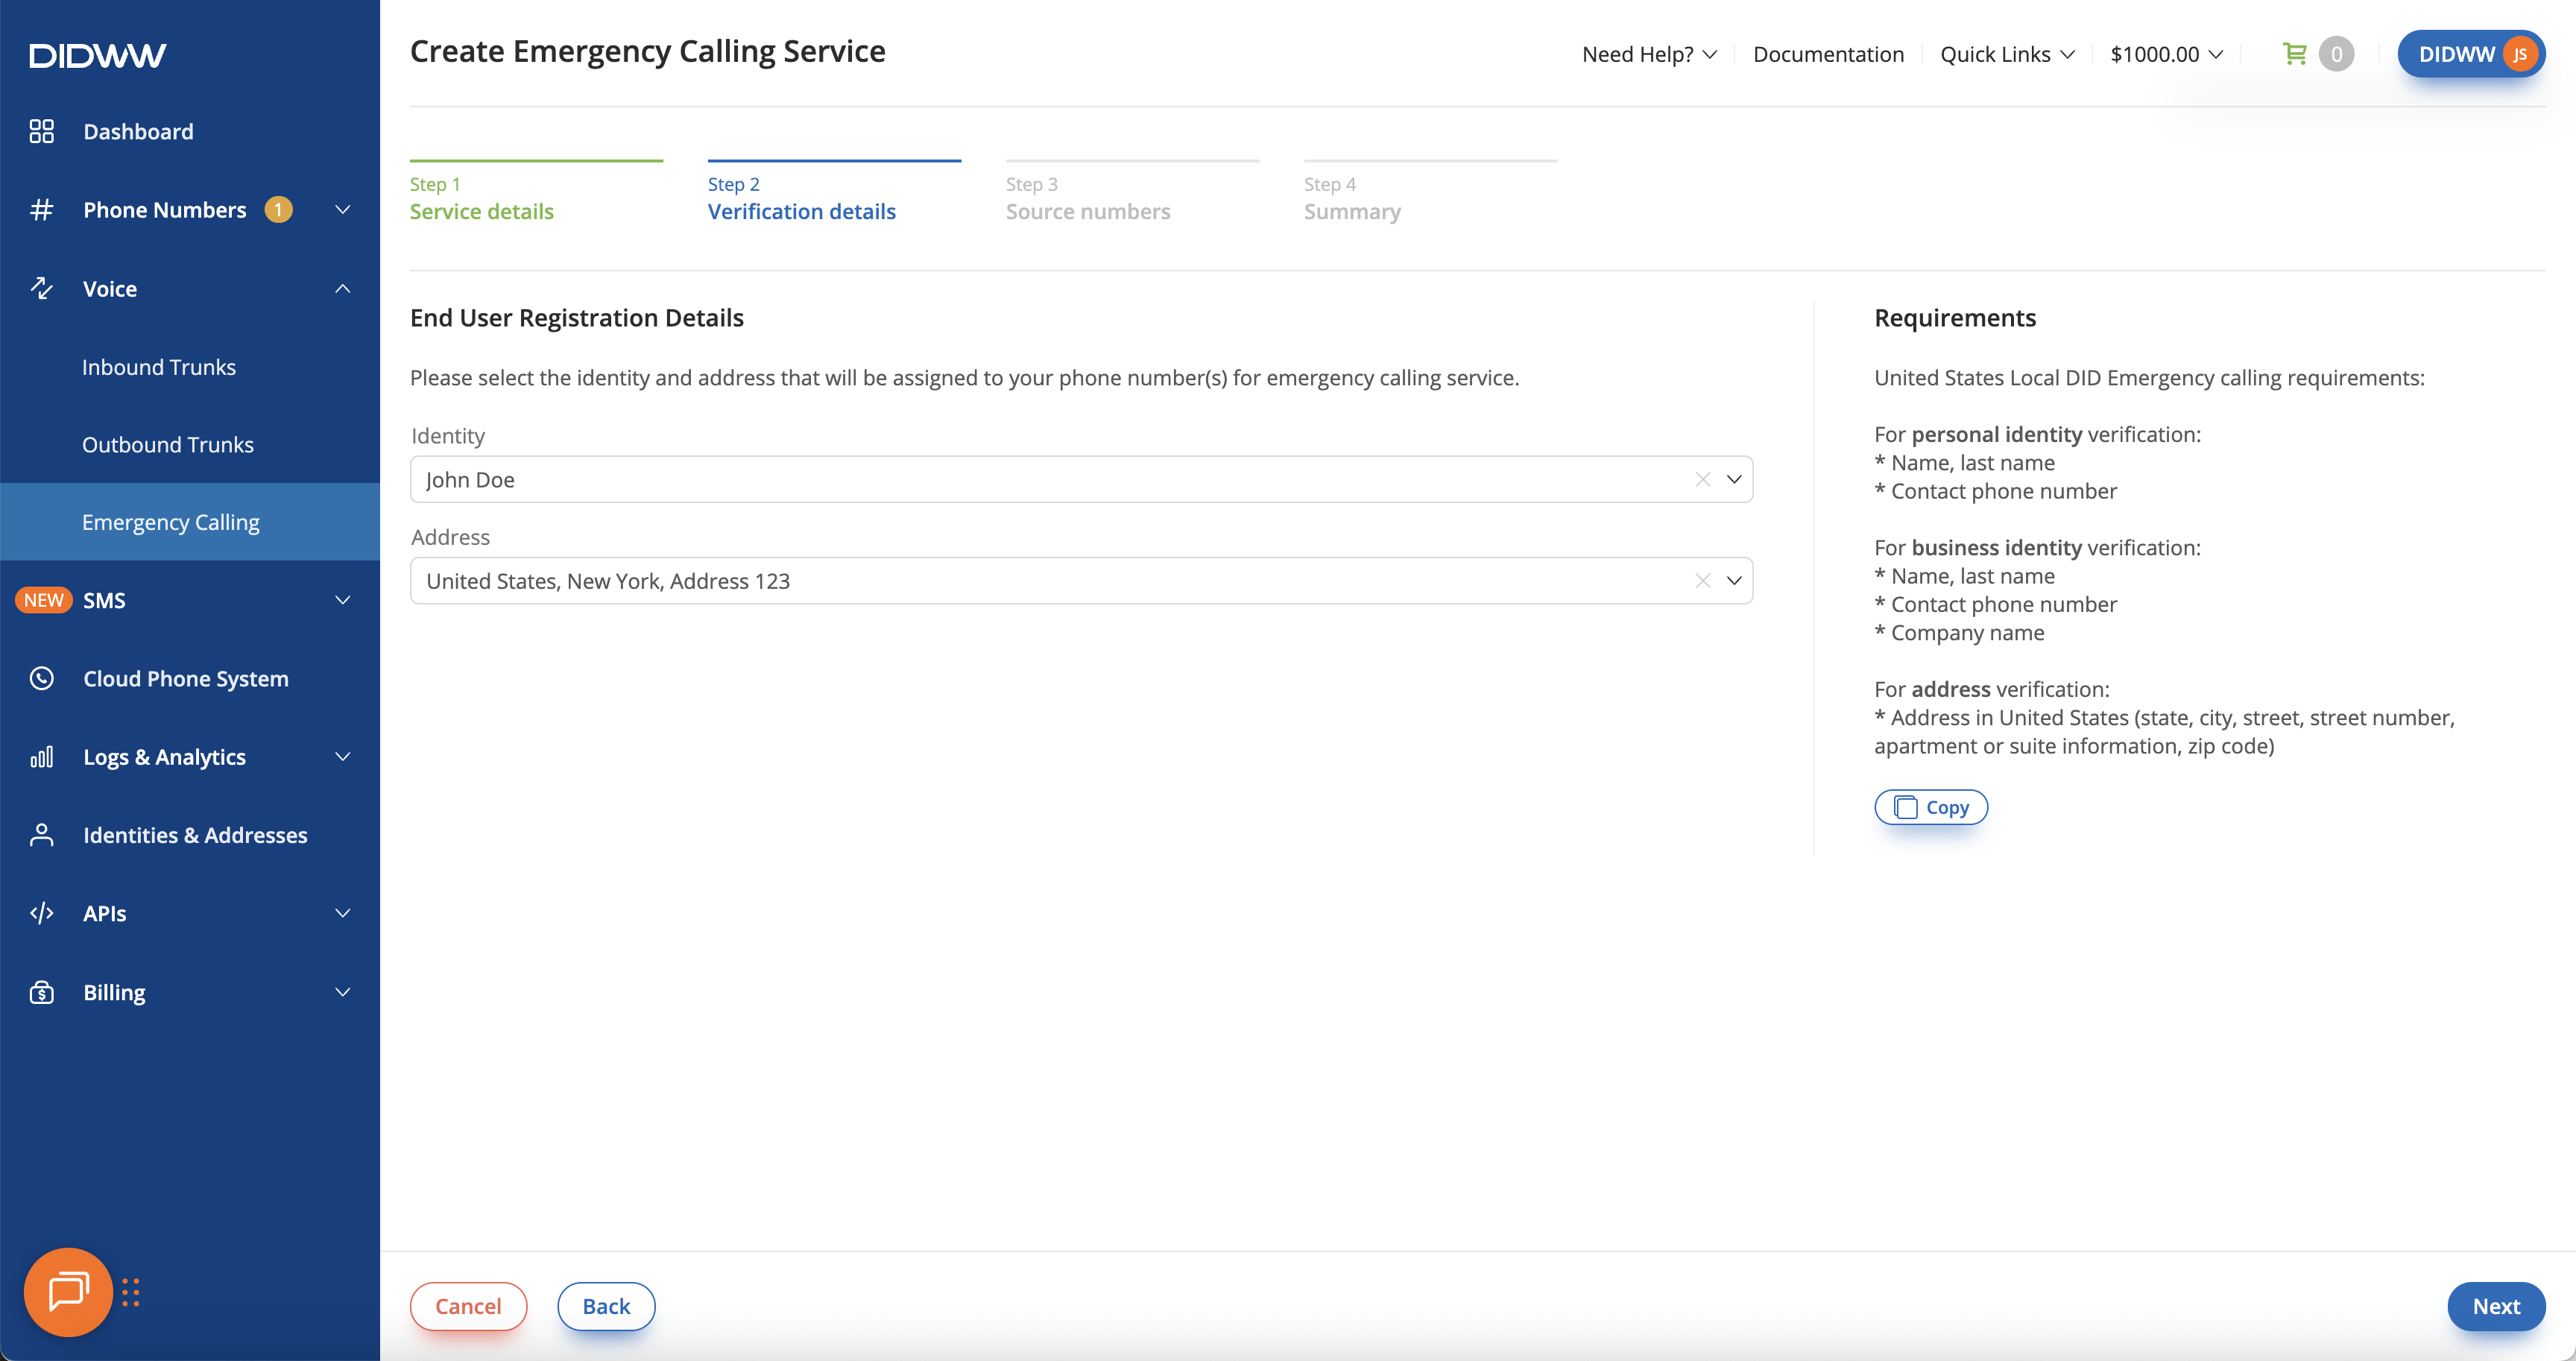Clear the selected John Doe identity

click(x=1702, y=480)
